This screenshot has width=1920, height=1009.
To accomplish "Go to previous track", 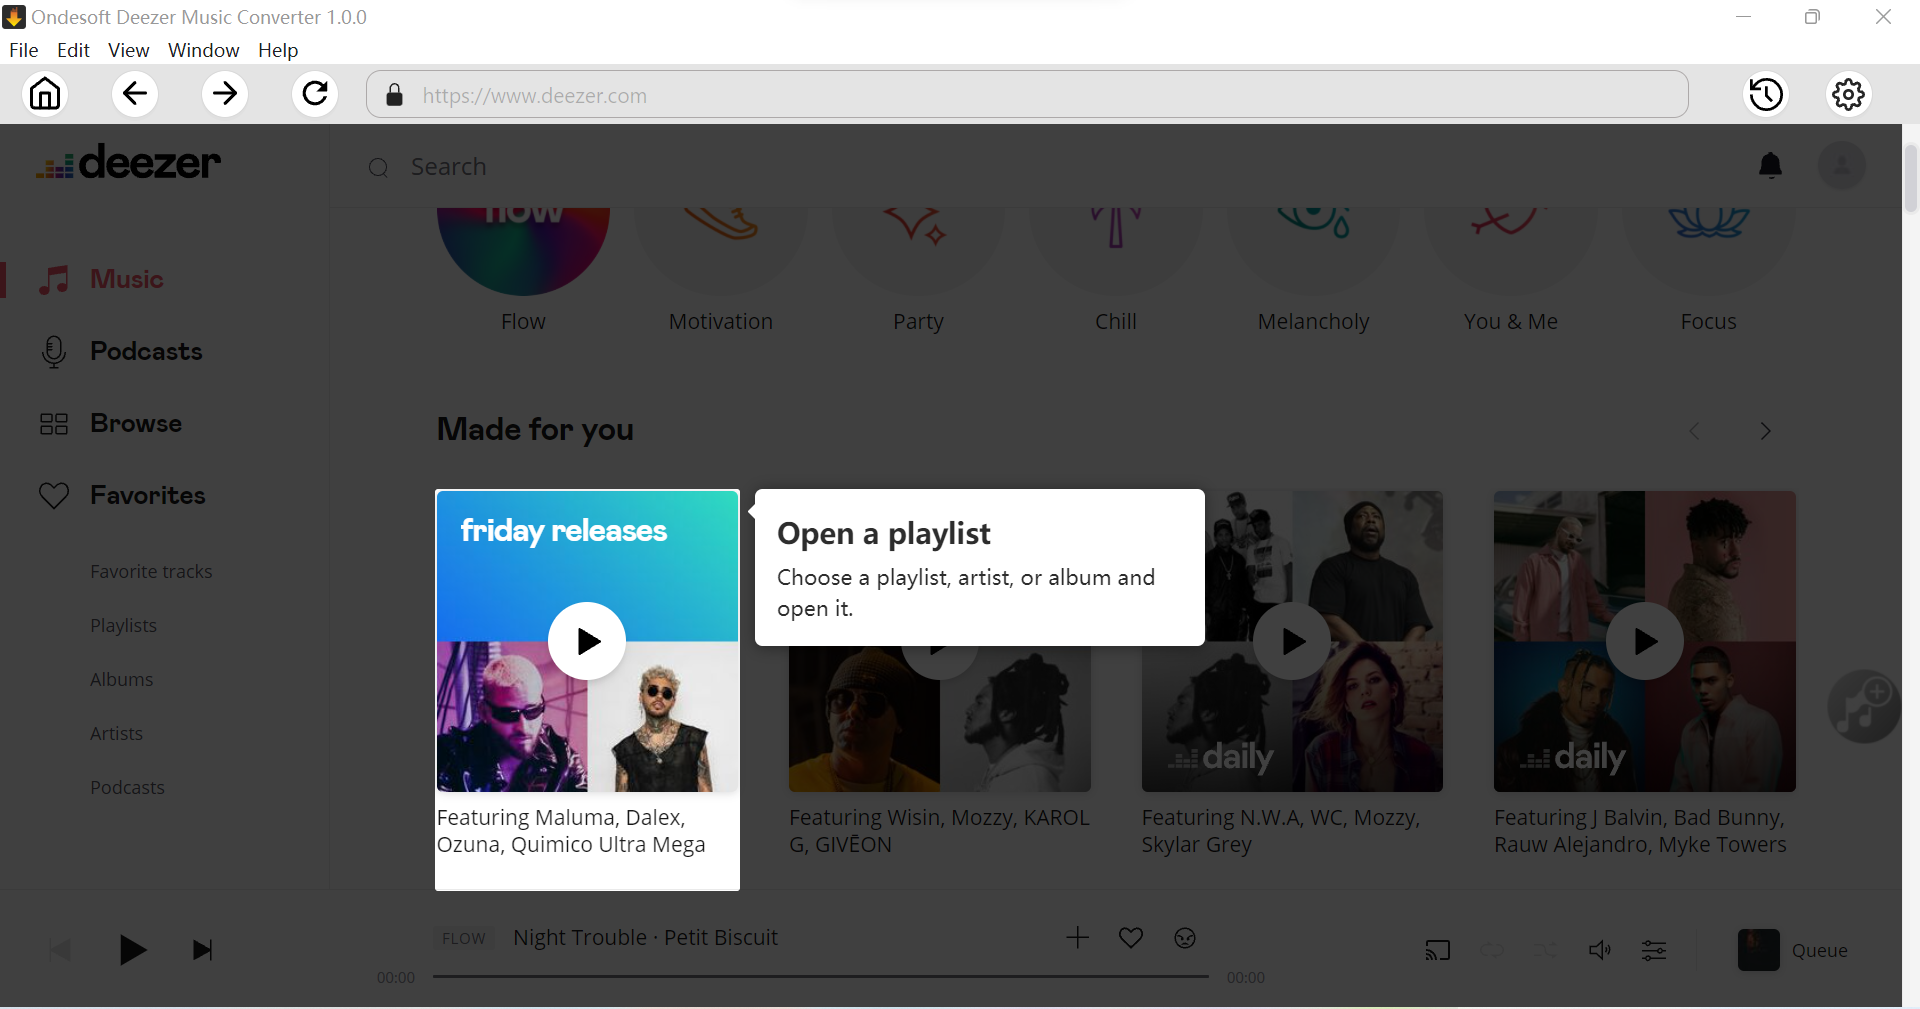I will [60, 950].
